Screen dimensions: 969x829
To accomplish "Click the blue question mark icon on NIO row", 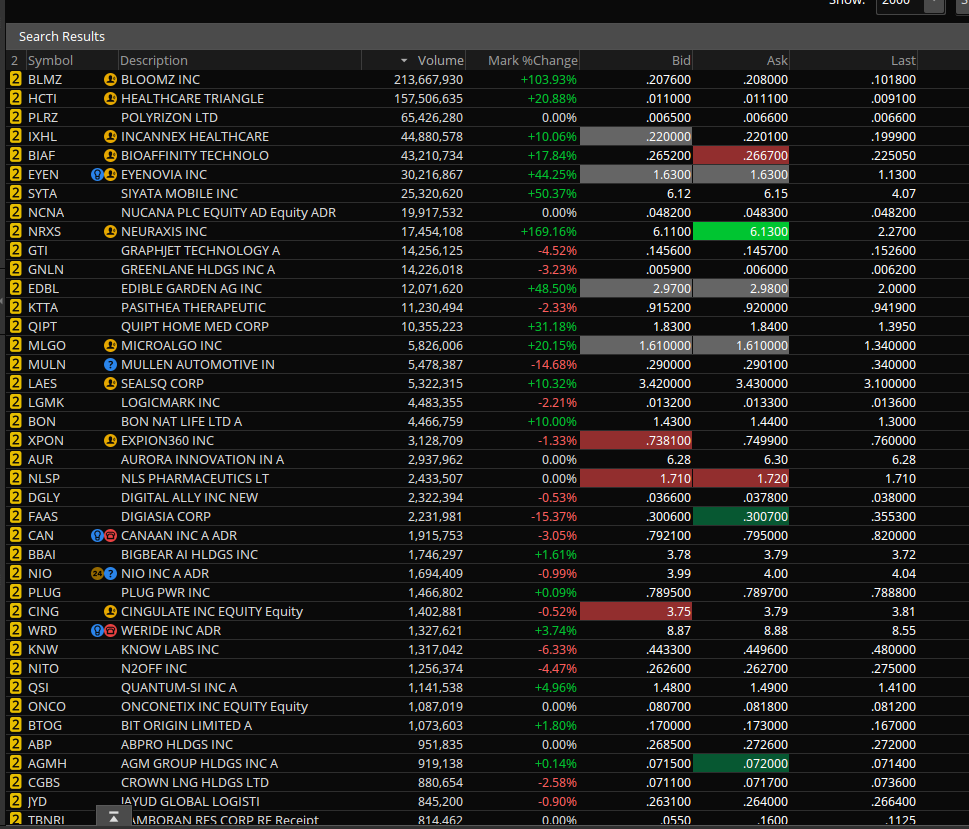I will tap(110, 573).
